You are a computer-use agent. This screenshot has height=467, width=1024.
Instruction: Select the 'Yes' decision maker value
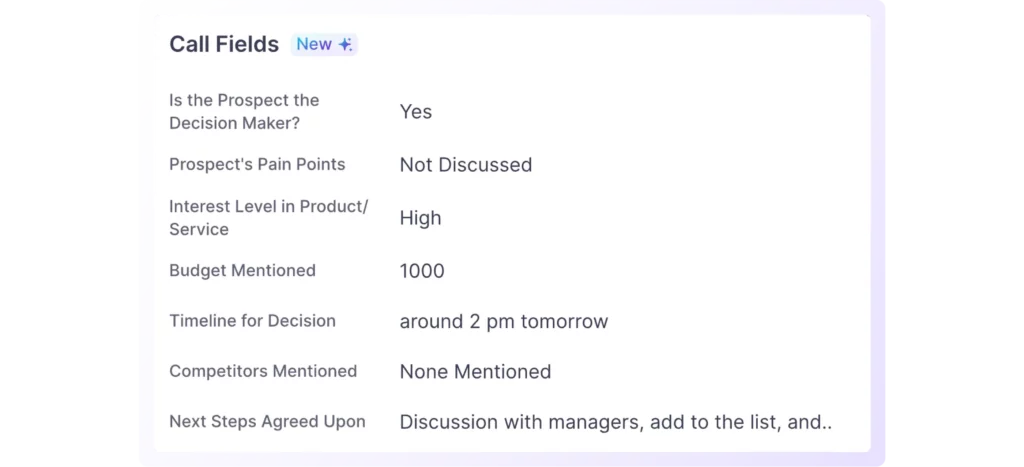416,112
